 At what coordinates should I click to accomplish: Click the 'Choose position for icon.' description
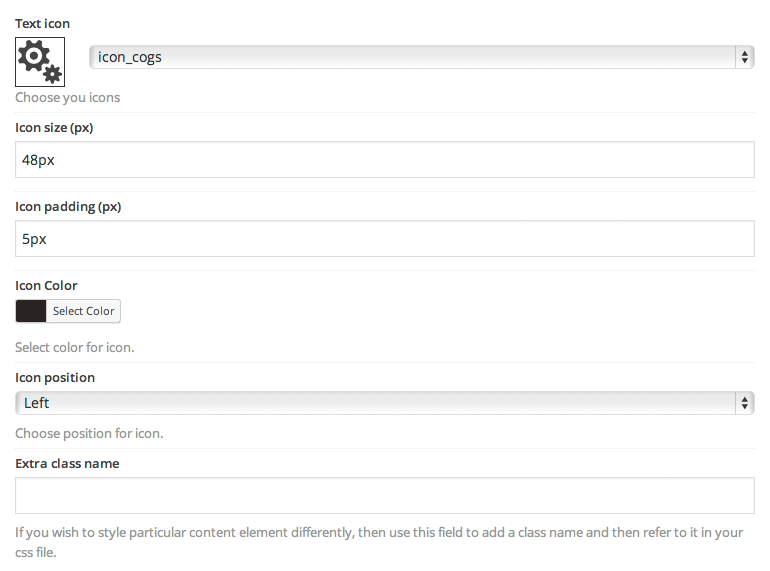[x=89, y=434]
